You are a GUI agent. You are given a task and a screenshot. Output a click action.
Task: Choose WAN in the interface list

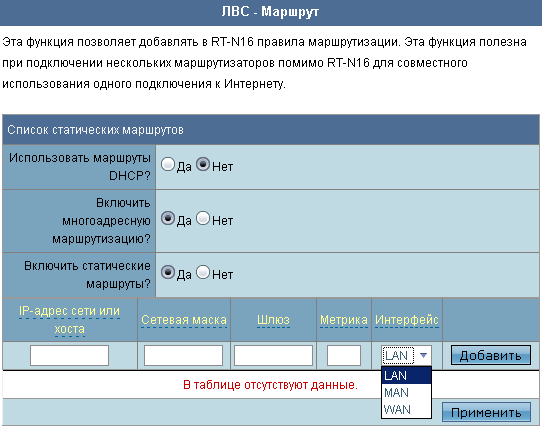click(x=406, y=409)
